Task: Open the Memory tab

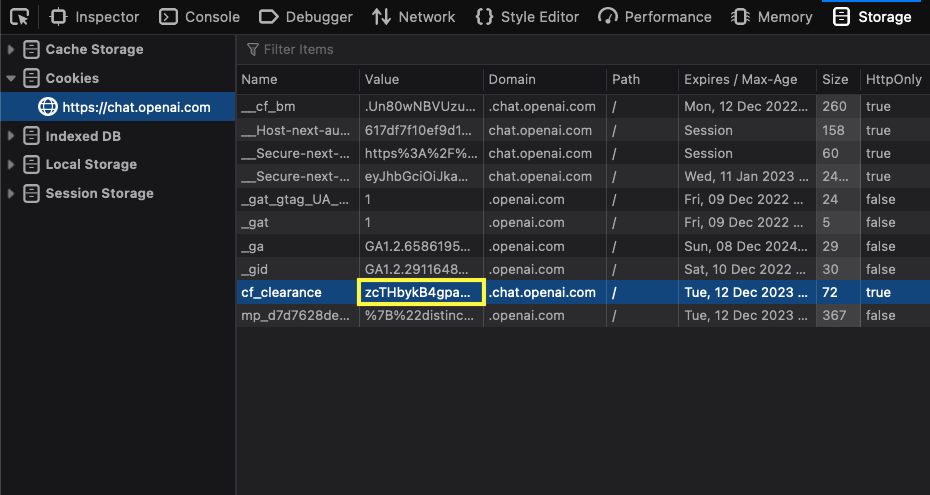Action: coord(771,17)
